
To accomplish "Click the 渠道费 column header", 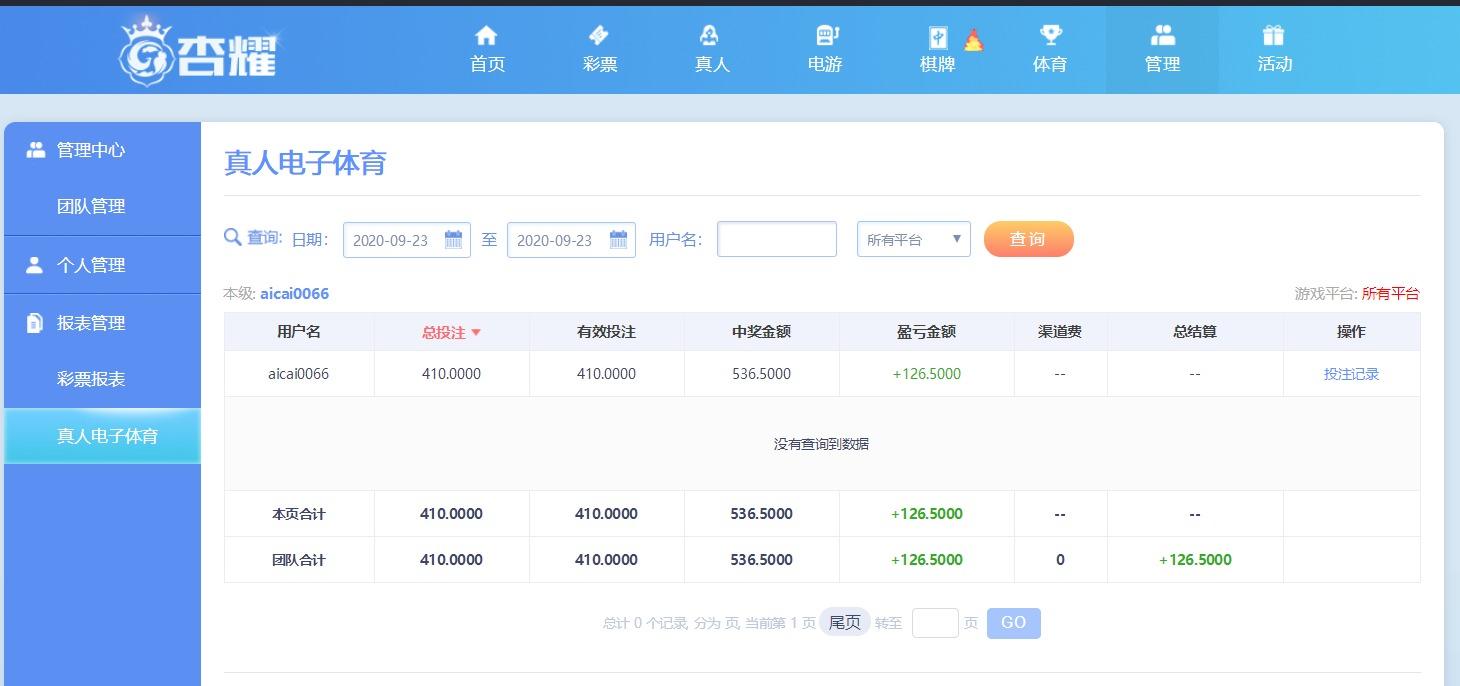I will [x=1060, y=332].
